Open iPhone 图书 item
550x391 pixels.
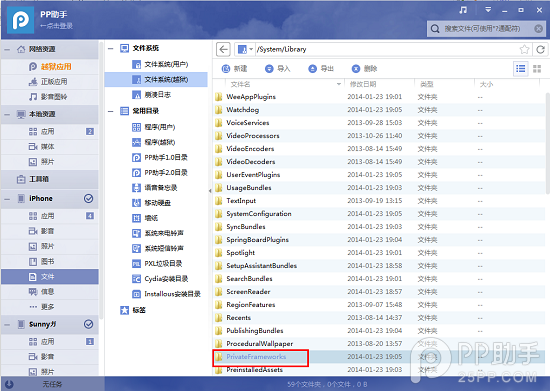50,262
